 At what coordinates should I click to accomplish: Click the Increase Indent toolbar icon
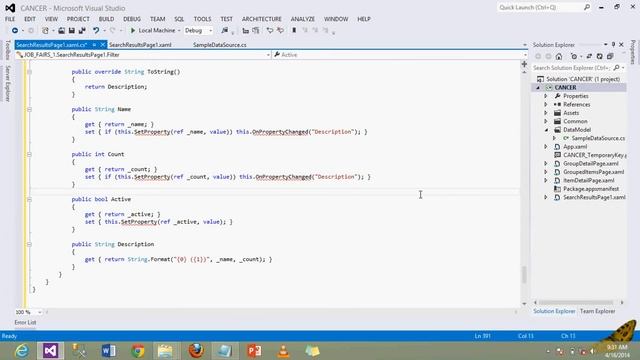pos(256,31)
